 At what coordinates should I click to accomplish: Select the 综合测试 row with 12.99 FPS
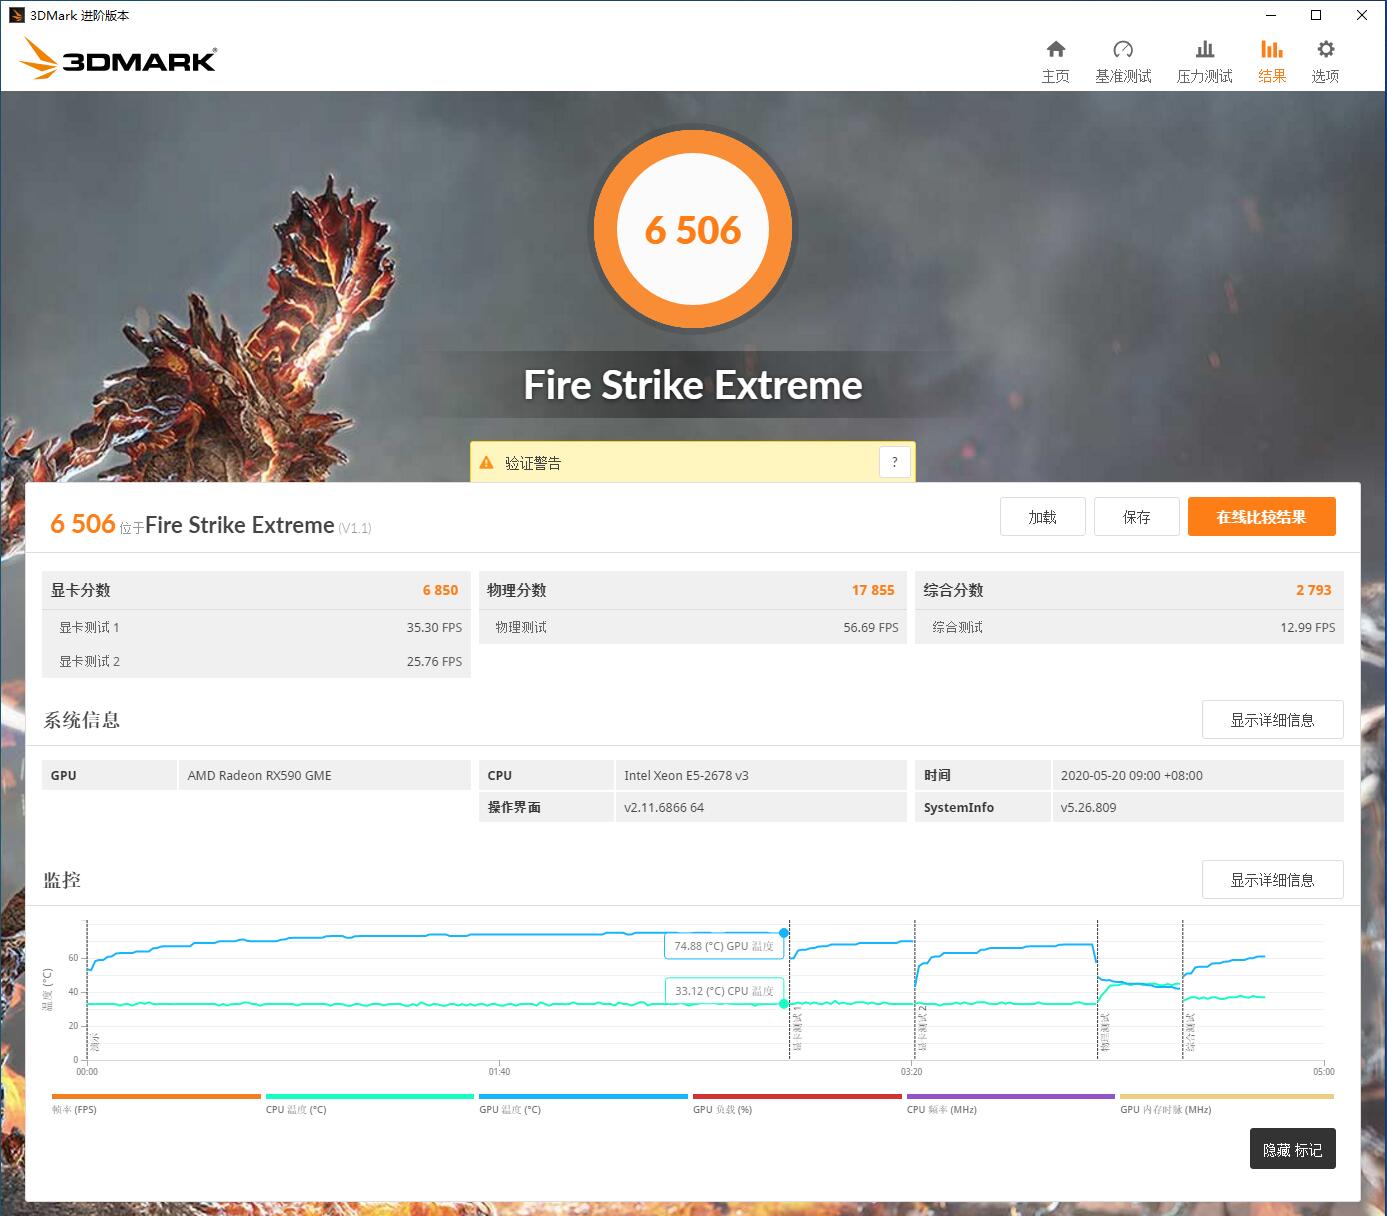pyautogui.click(x=1129, y=627)
